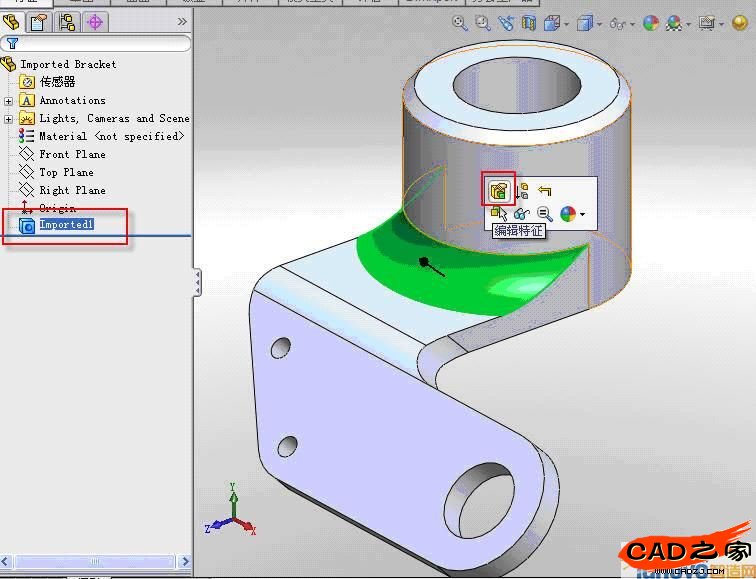Open the Appearance dropdown in context toolbar

582,214
